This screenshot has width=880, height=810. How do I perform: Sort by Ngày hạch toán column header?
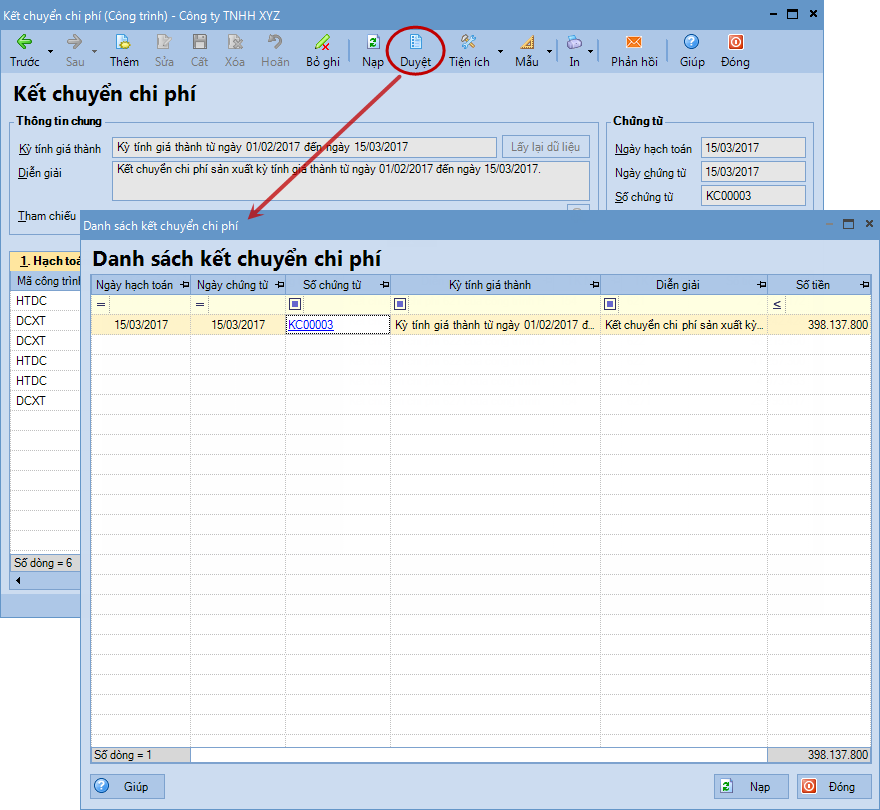[134, 285]
